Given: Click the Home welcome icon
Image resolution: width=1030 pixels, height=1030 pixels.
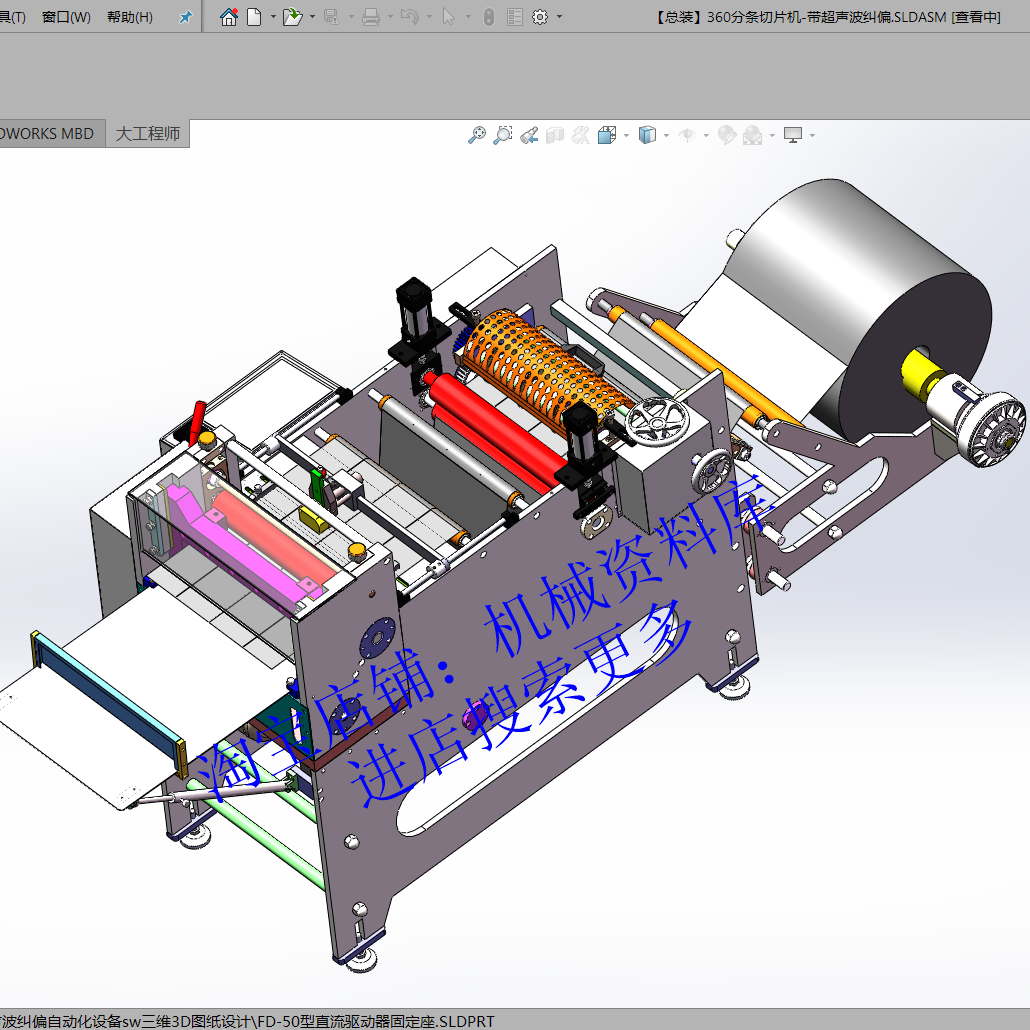Looking at the screenshot, I should 229,16.
